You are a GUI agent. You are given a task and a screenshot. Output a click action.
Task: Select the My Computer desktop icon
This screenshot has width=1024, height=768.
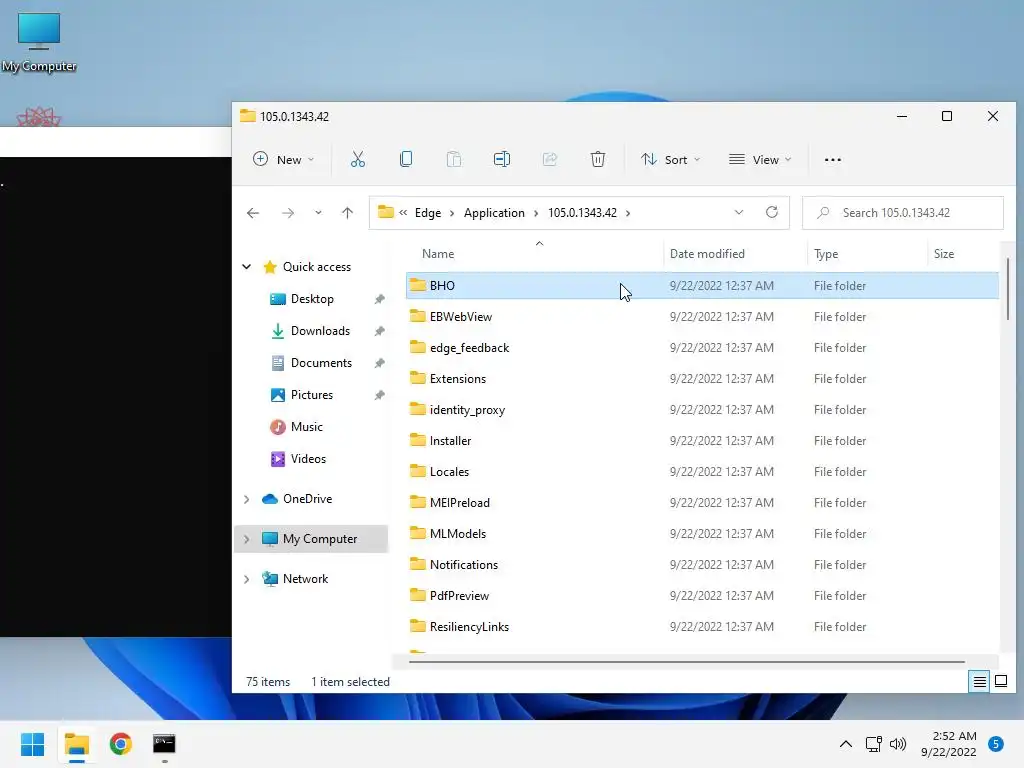coord(39,41)
